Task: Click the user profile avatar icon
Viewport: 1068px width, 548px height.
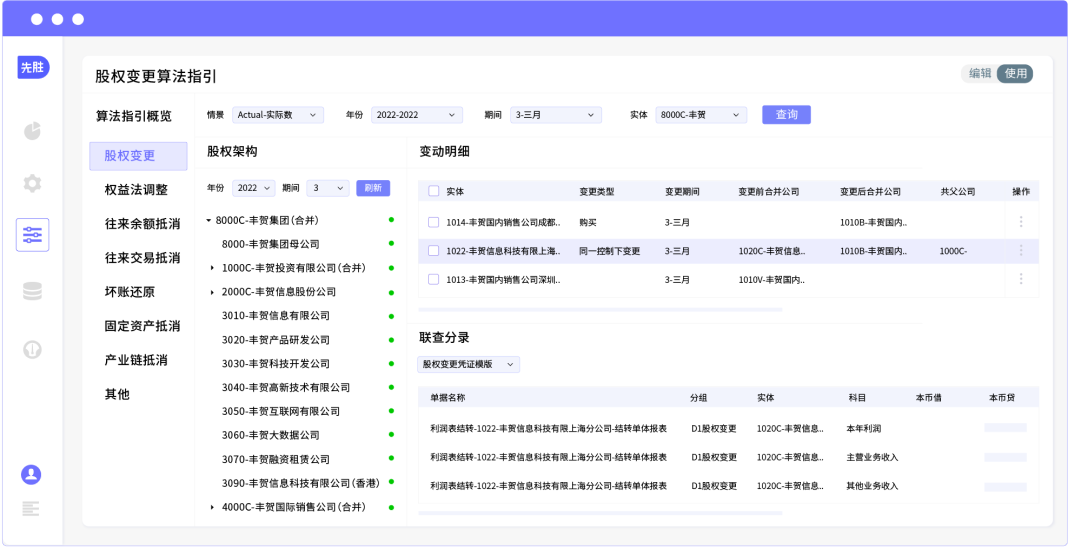Action: 32,474
